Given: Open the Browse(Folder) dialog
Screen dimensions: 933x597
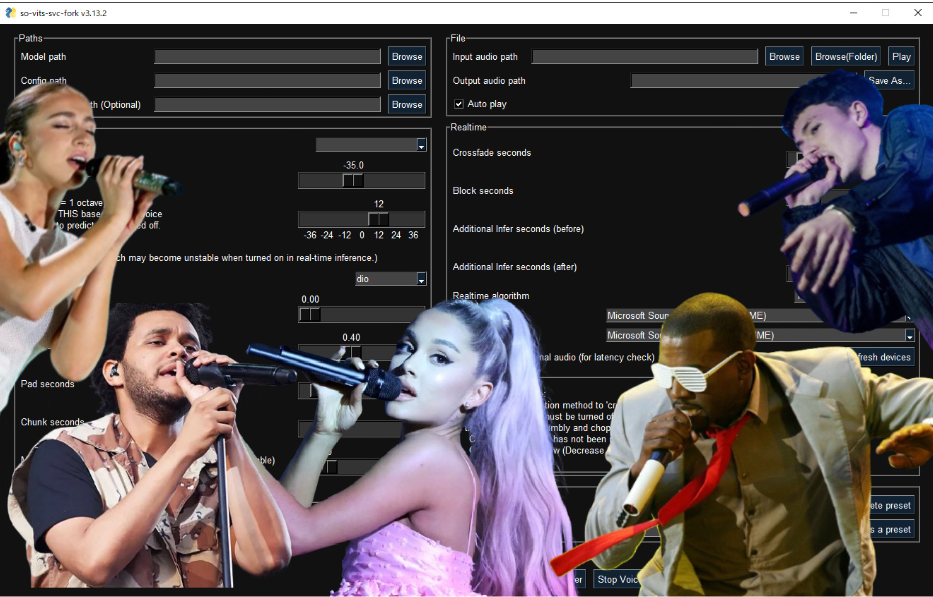Looking at the screenshot, I should (846, 57).
